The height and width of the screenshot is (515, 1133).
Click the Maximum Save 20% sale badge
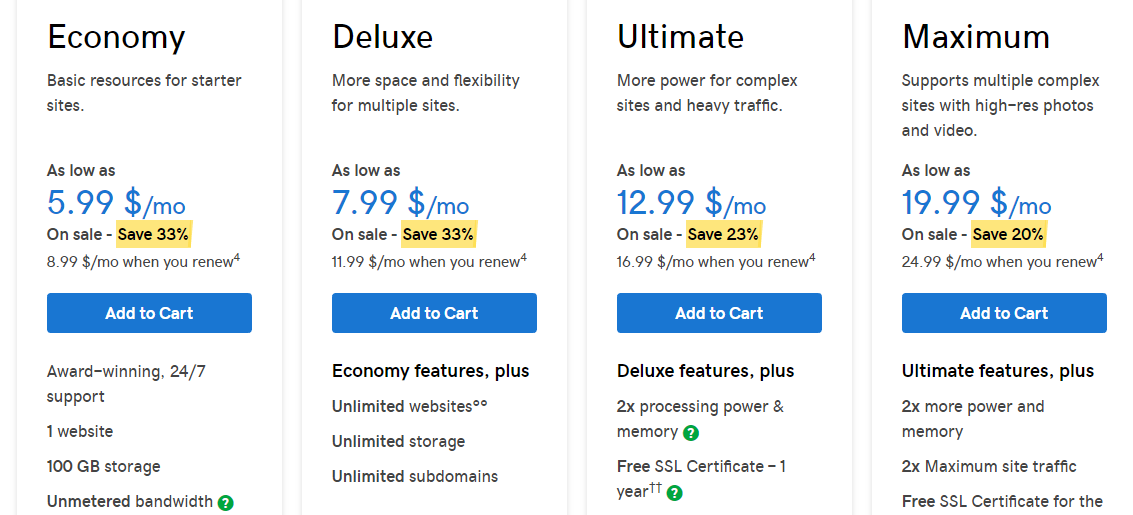(1007, 234)
